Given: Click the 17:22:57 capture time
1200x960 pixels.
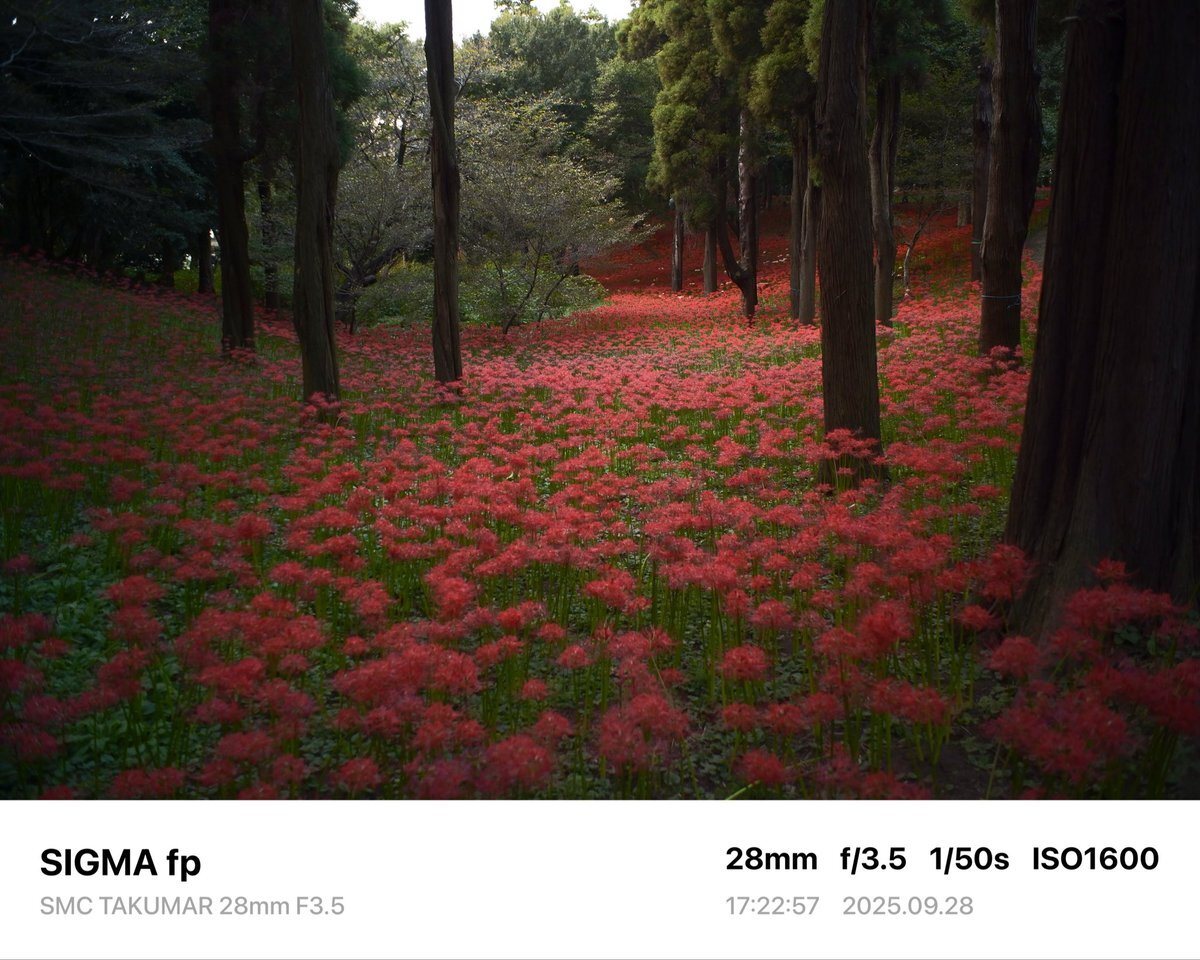Looking at the screenshot, I should (772, 906).
